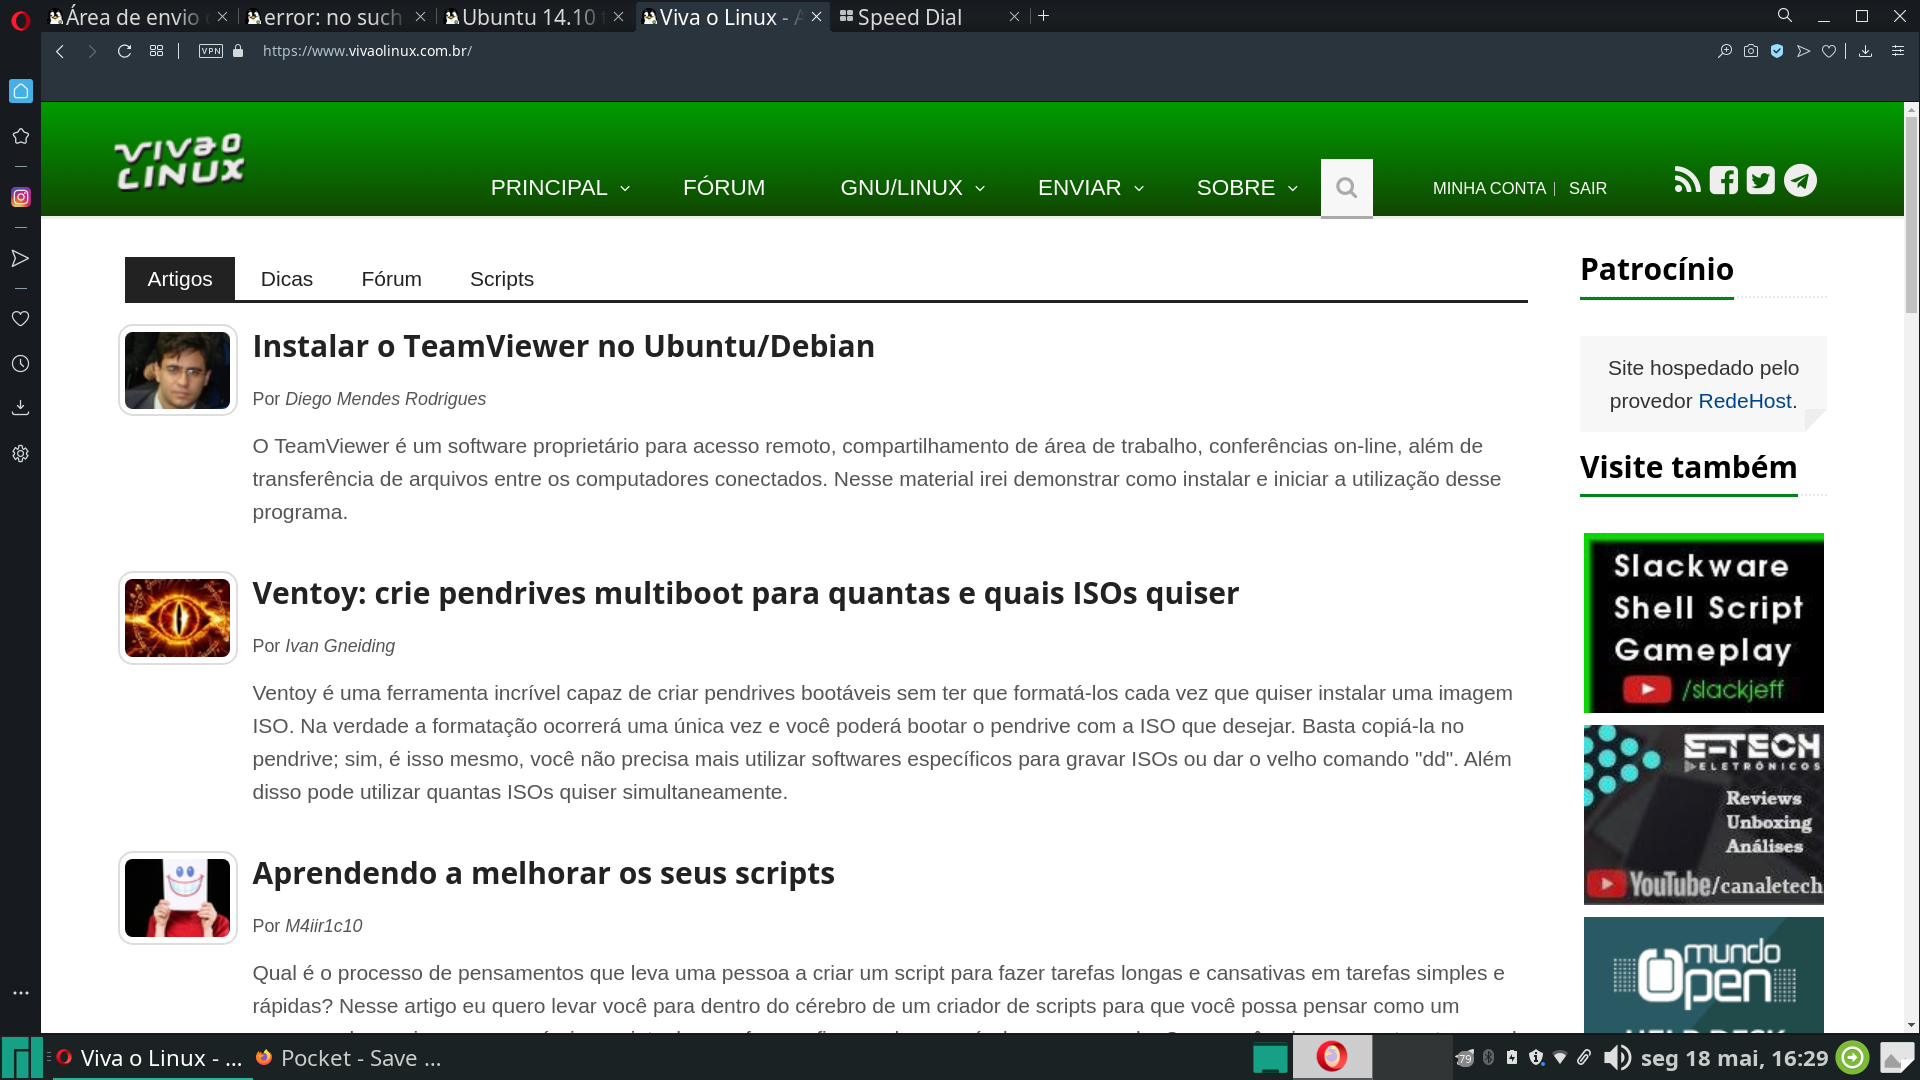The width and height of the screenshot is (1920, 1080).
Task: Click the sidebar three-dots setup button
Action: click(x=20, y=993)
